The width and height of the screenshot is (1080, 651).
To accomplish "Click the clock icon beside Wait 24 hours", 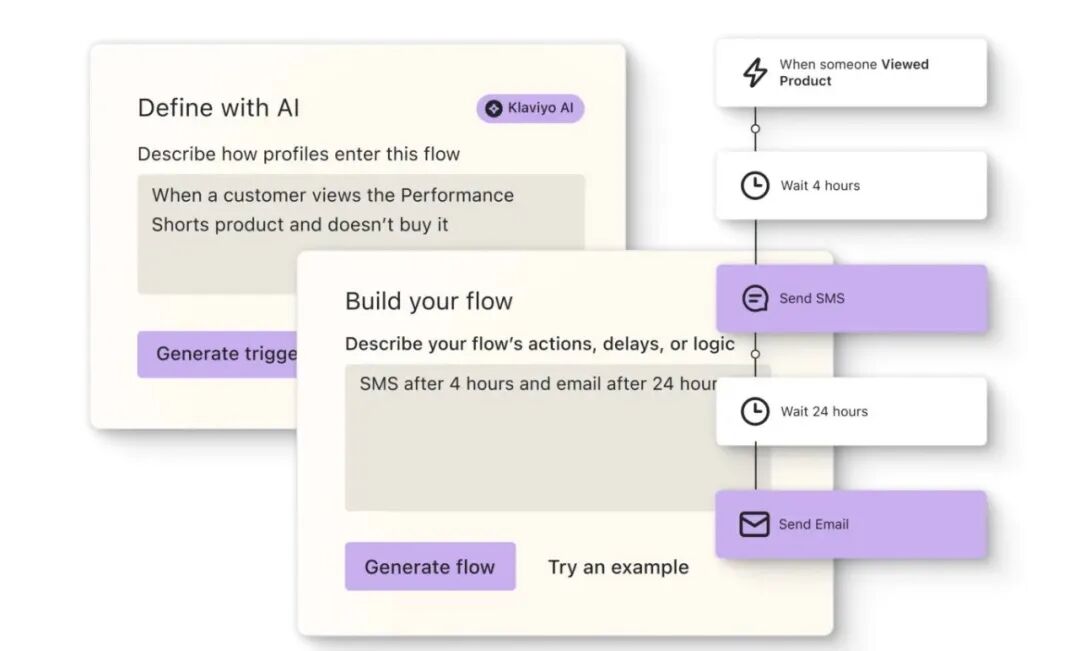I will coord(755,411).
